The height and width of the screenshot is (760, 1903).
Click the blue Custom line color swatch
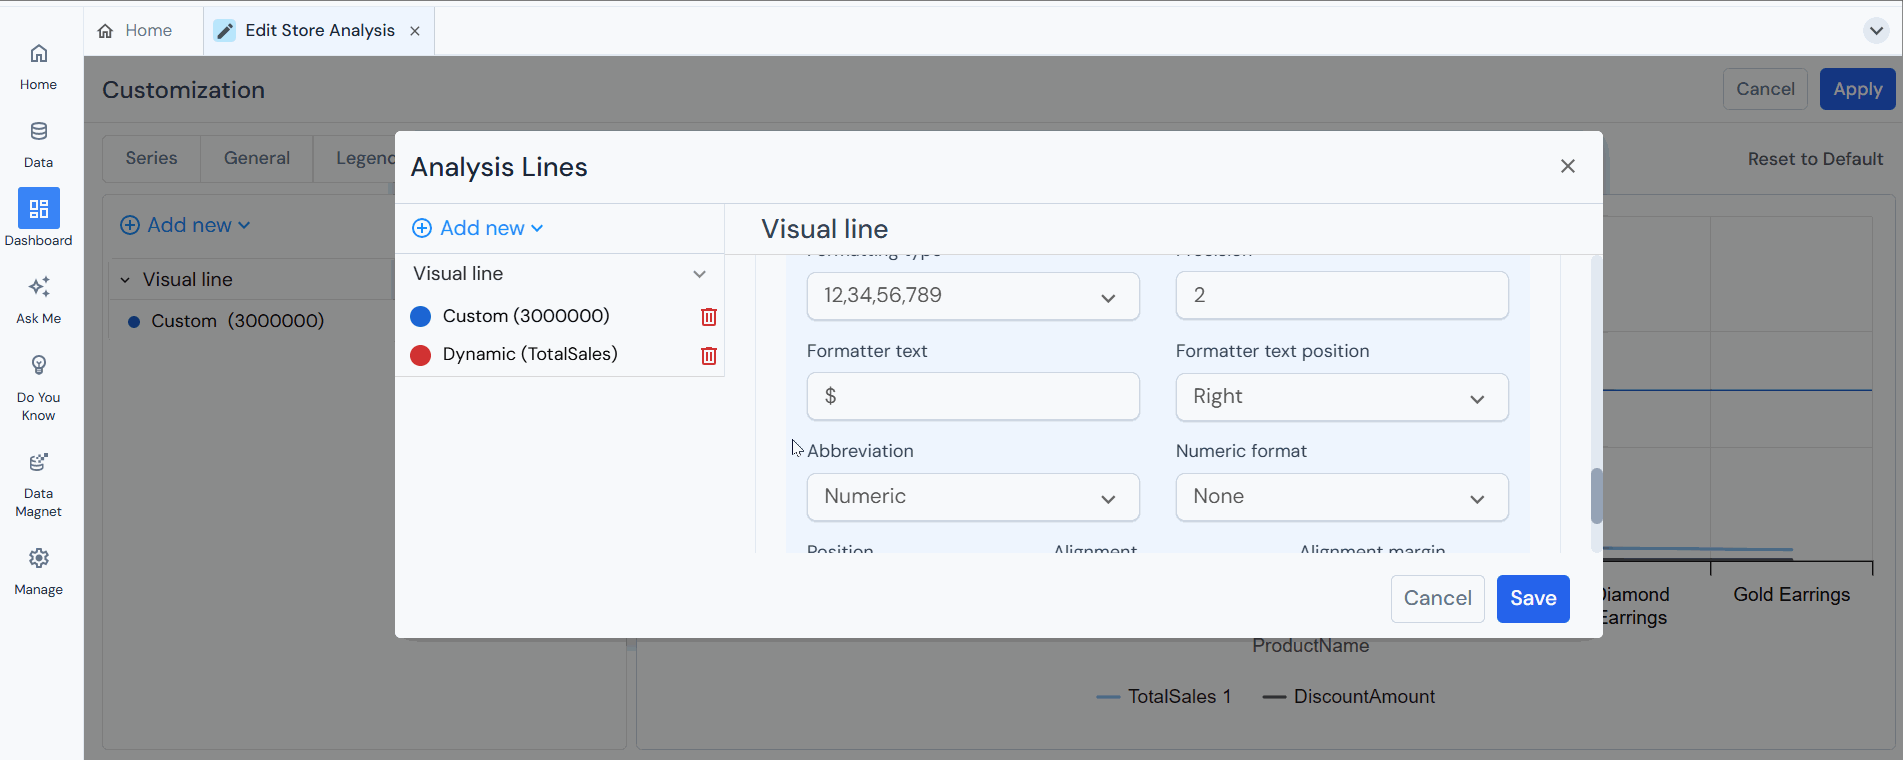421,317
